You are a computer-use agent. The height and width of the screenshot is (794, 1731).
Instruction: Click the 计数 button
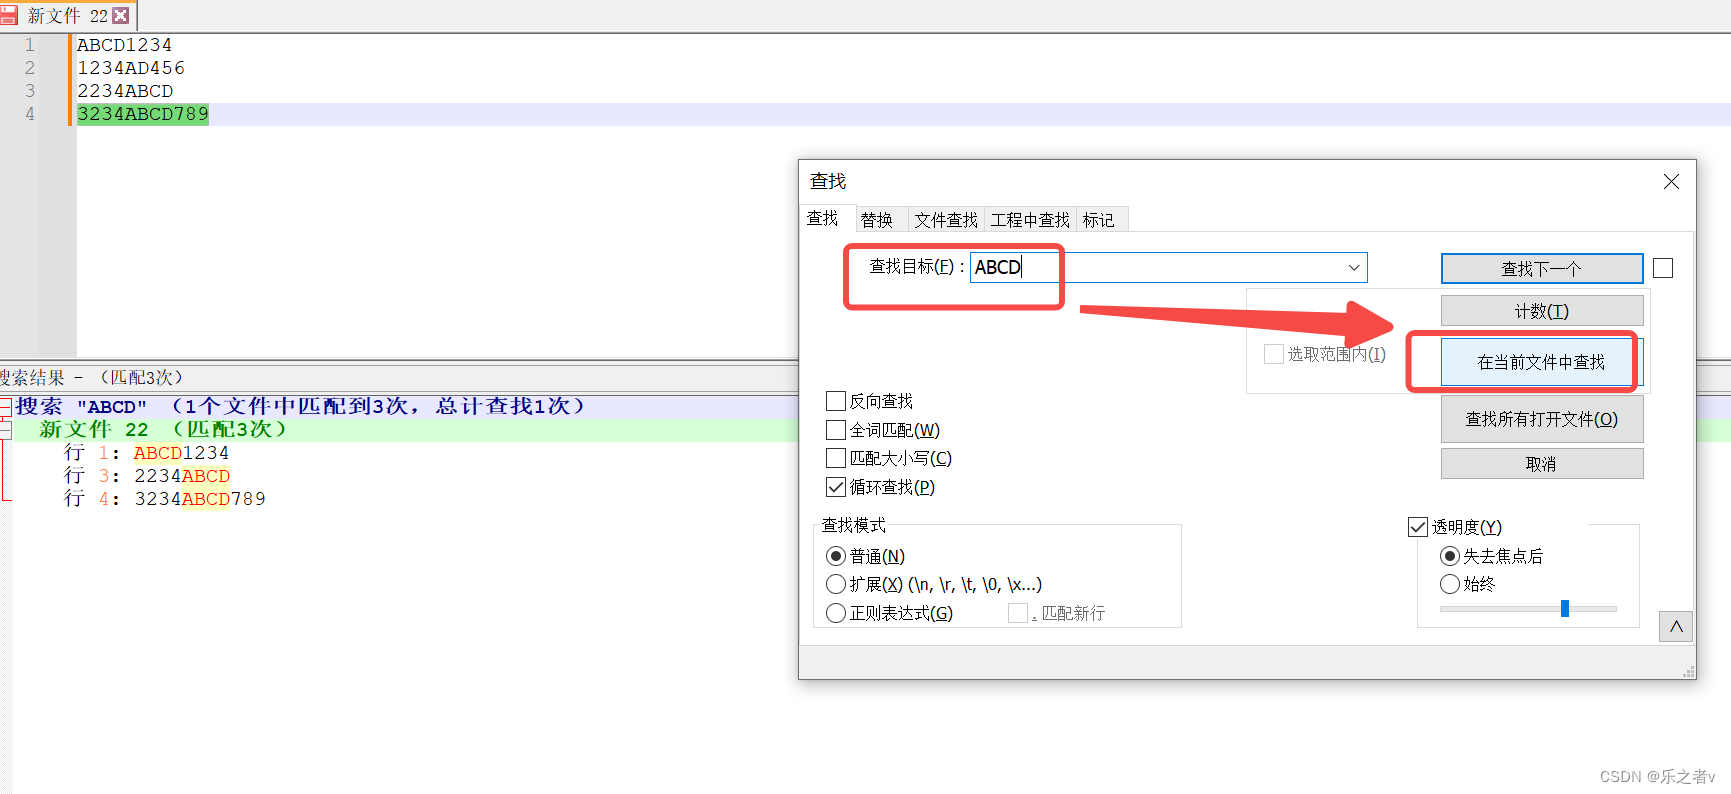tap(1541, 311)
